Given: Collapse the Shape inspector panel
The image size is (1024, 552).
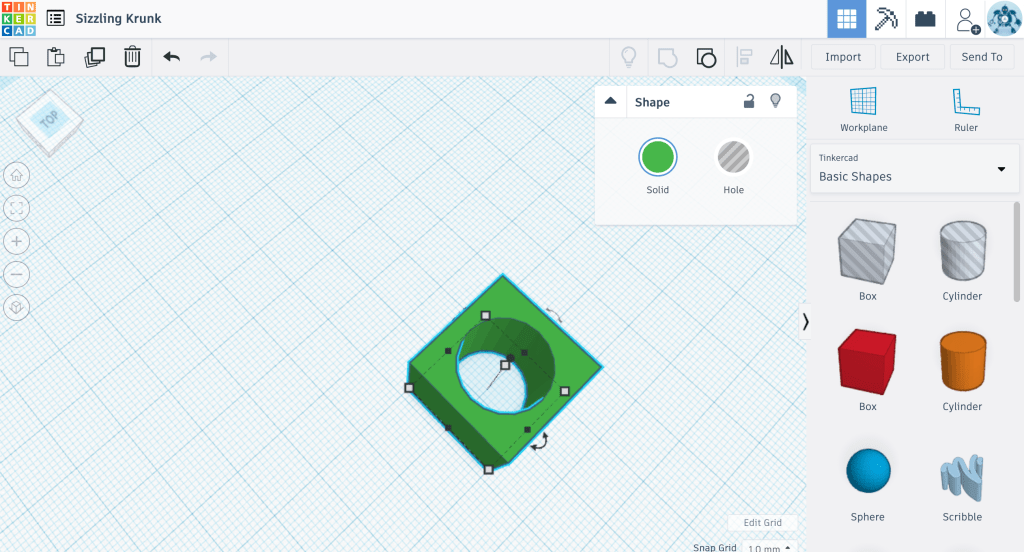Looking at the screenshot, I should [x=611, y=101].
